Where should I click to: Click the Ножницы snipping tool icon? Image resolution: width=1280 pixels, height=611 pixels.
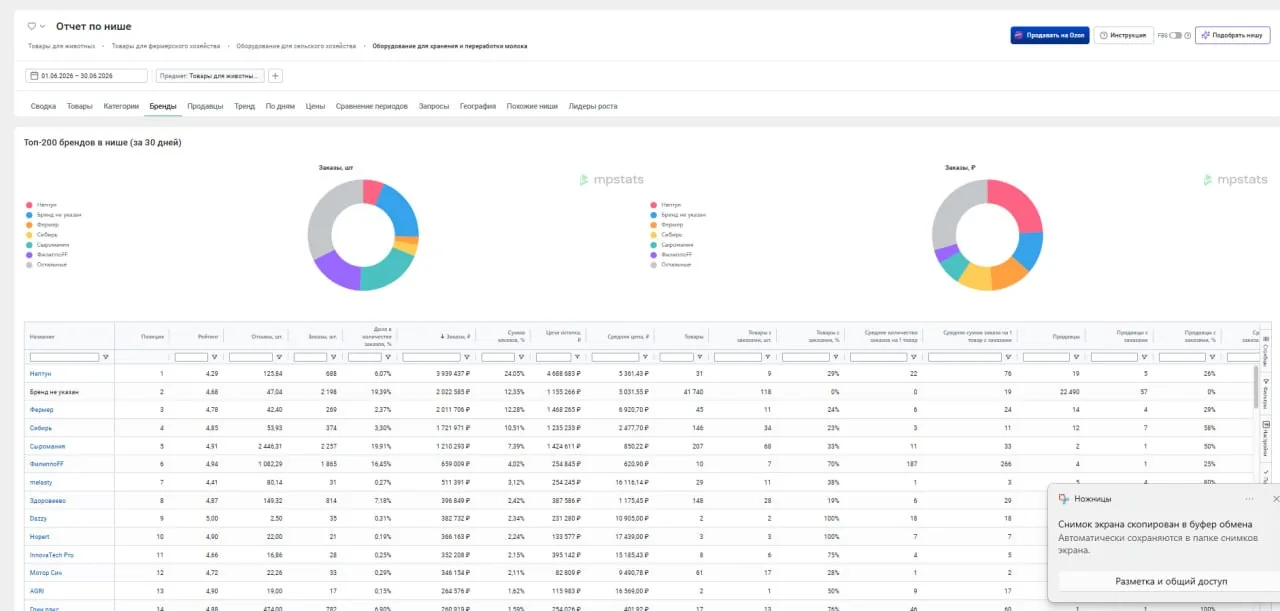tap(1064, 498)
